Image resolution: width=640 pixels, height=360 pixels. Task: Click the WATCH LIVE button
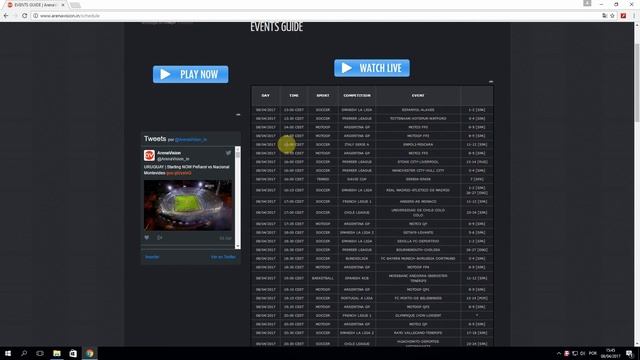372,68
